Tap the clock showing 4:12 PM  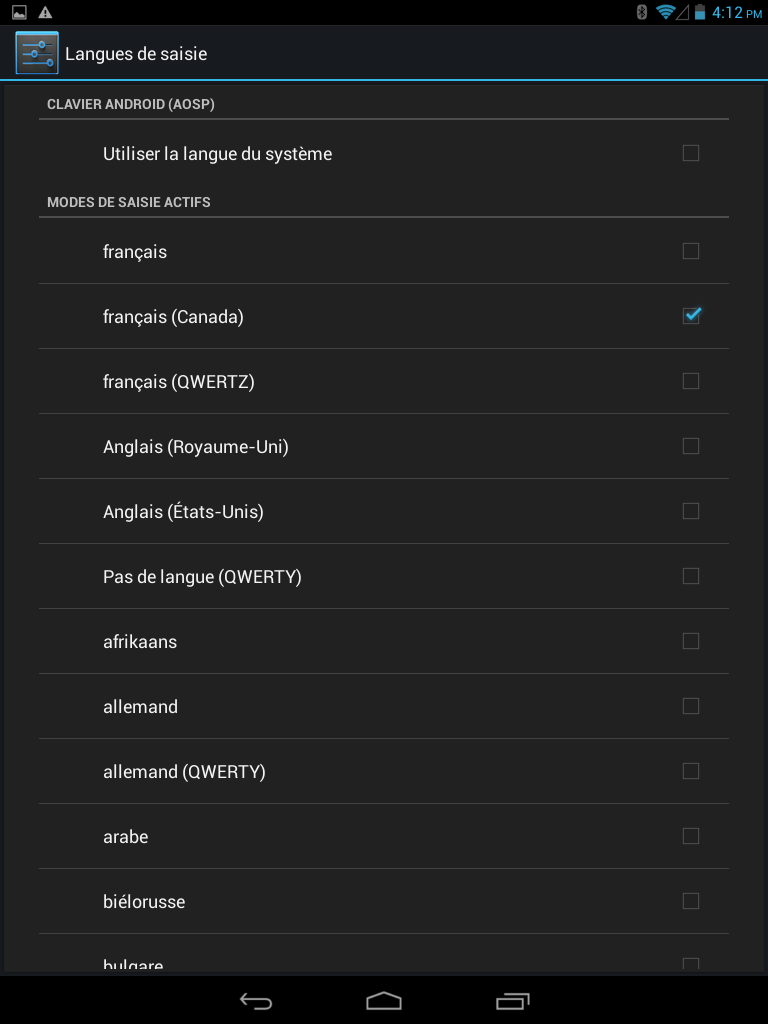point(737,12)
